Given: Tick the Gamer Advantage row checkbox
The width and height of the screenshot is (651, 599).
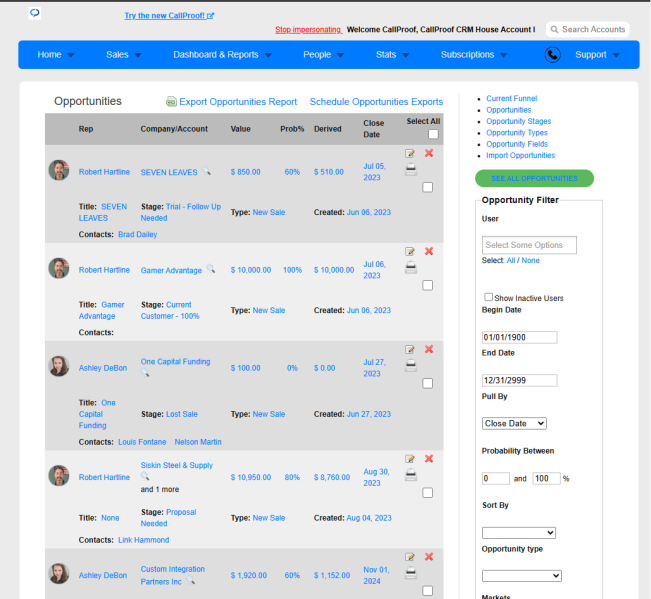Looking at the screenshot, I should point(427,285).
